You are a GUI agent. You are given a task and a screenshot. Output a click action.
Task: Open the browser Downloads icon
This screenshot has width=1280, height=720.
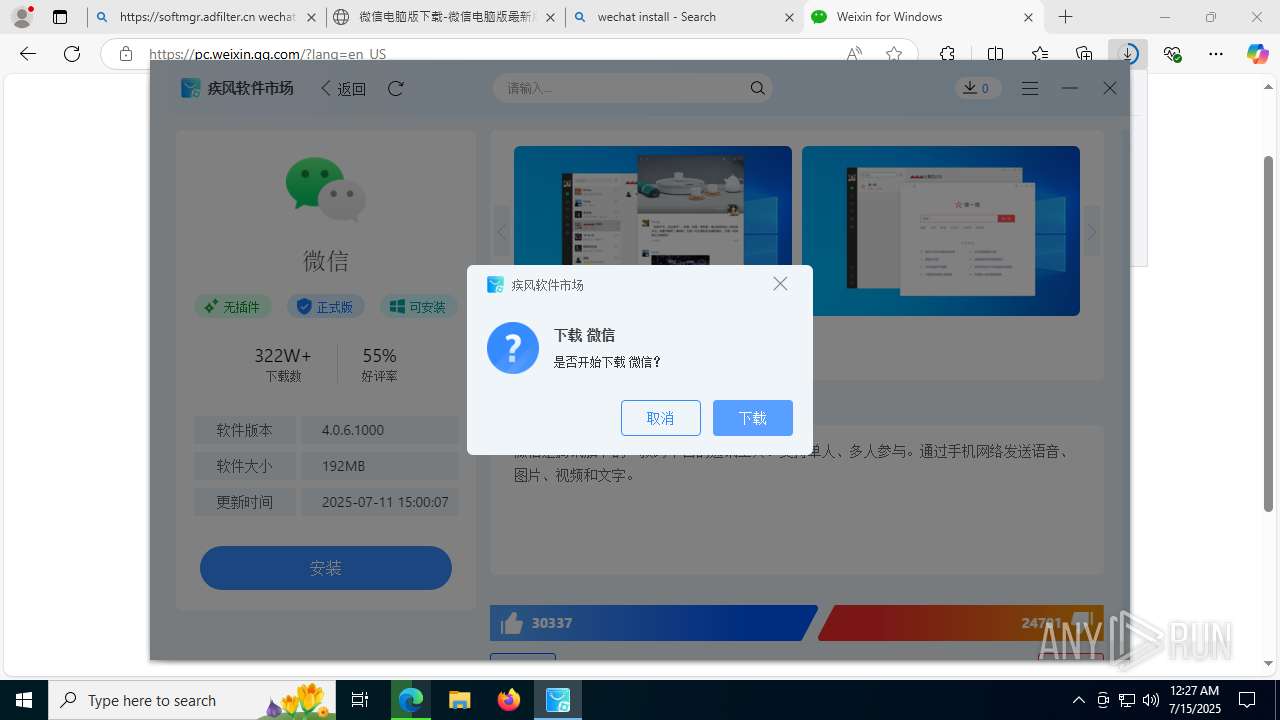pos(1128,54)
